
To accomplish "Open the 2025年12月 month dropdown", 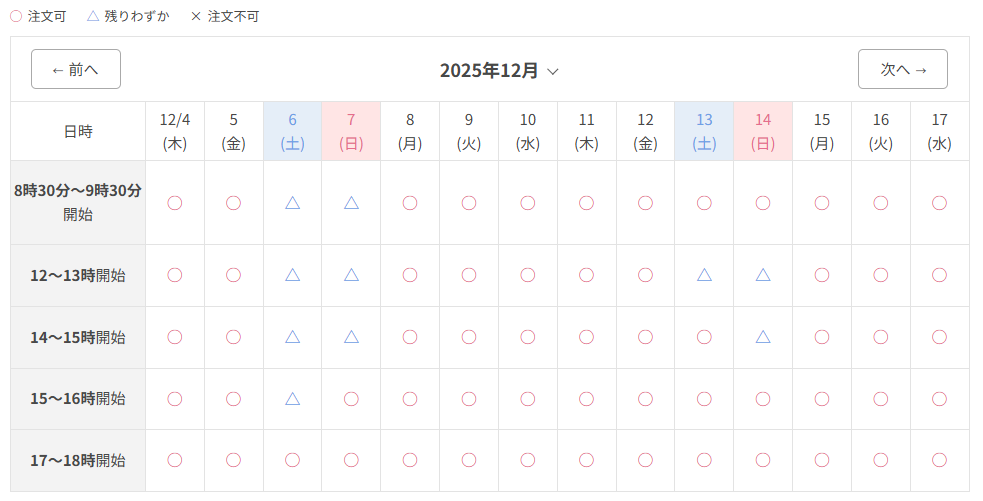I will click(x=499, y=71).
